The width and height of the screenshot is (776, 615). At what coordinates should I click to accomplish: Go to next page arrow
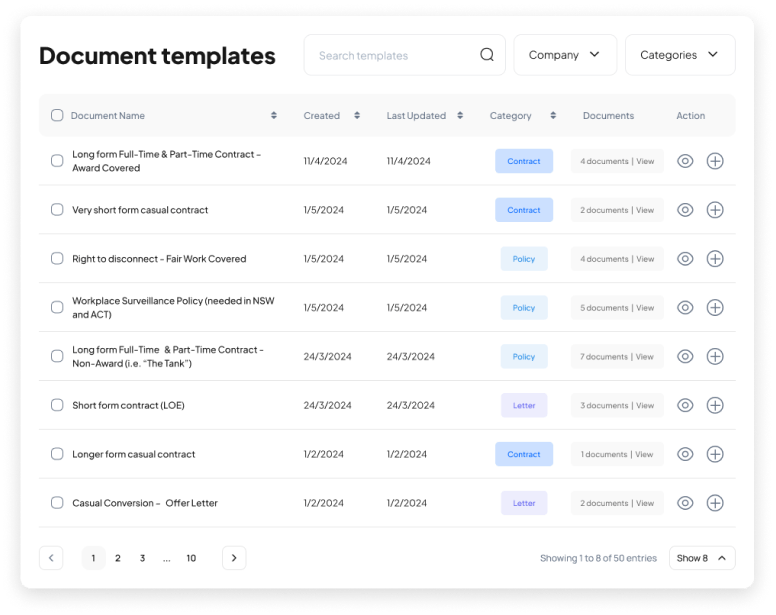(234, 558)
